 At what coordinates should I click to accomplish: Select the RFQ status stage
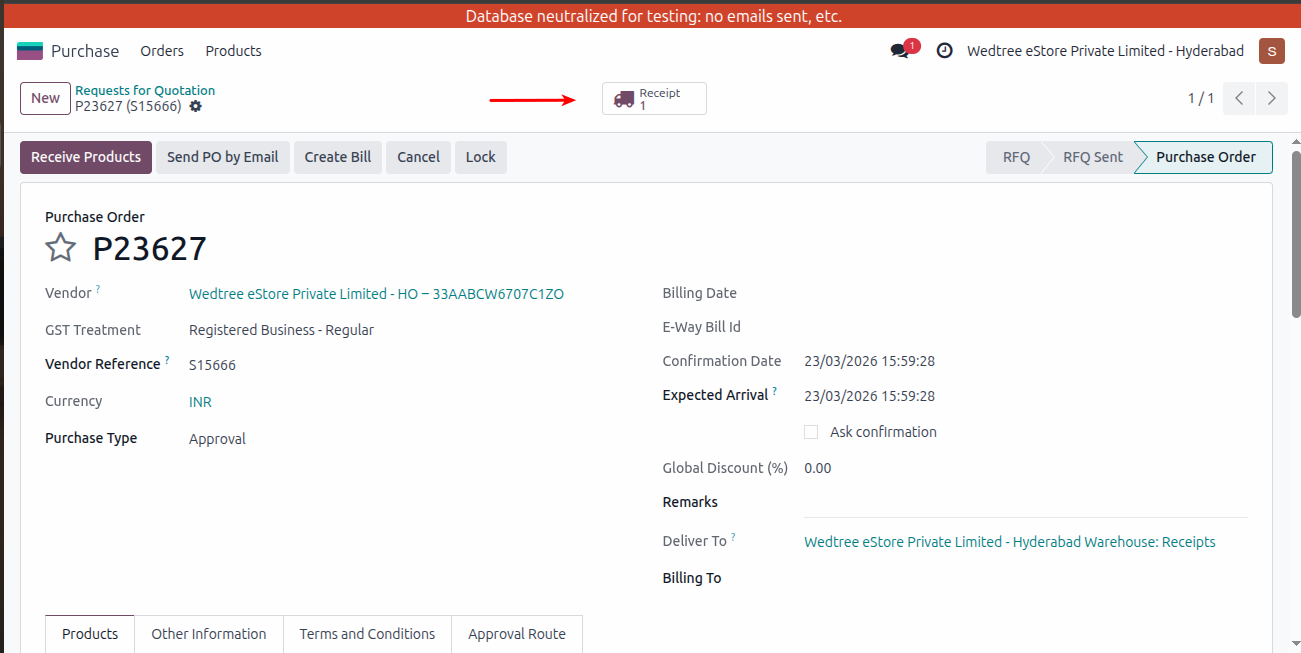pos(1016,157)
